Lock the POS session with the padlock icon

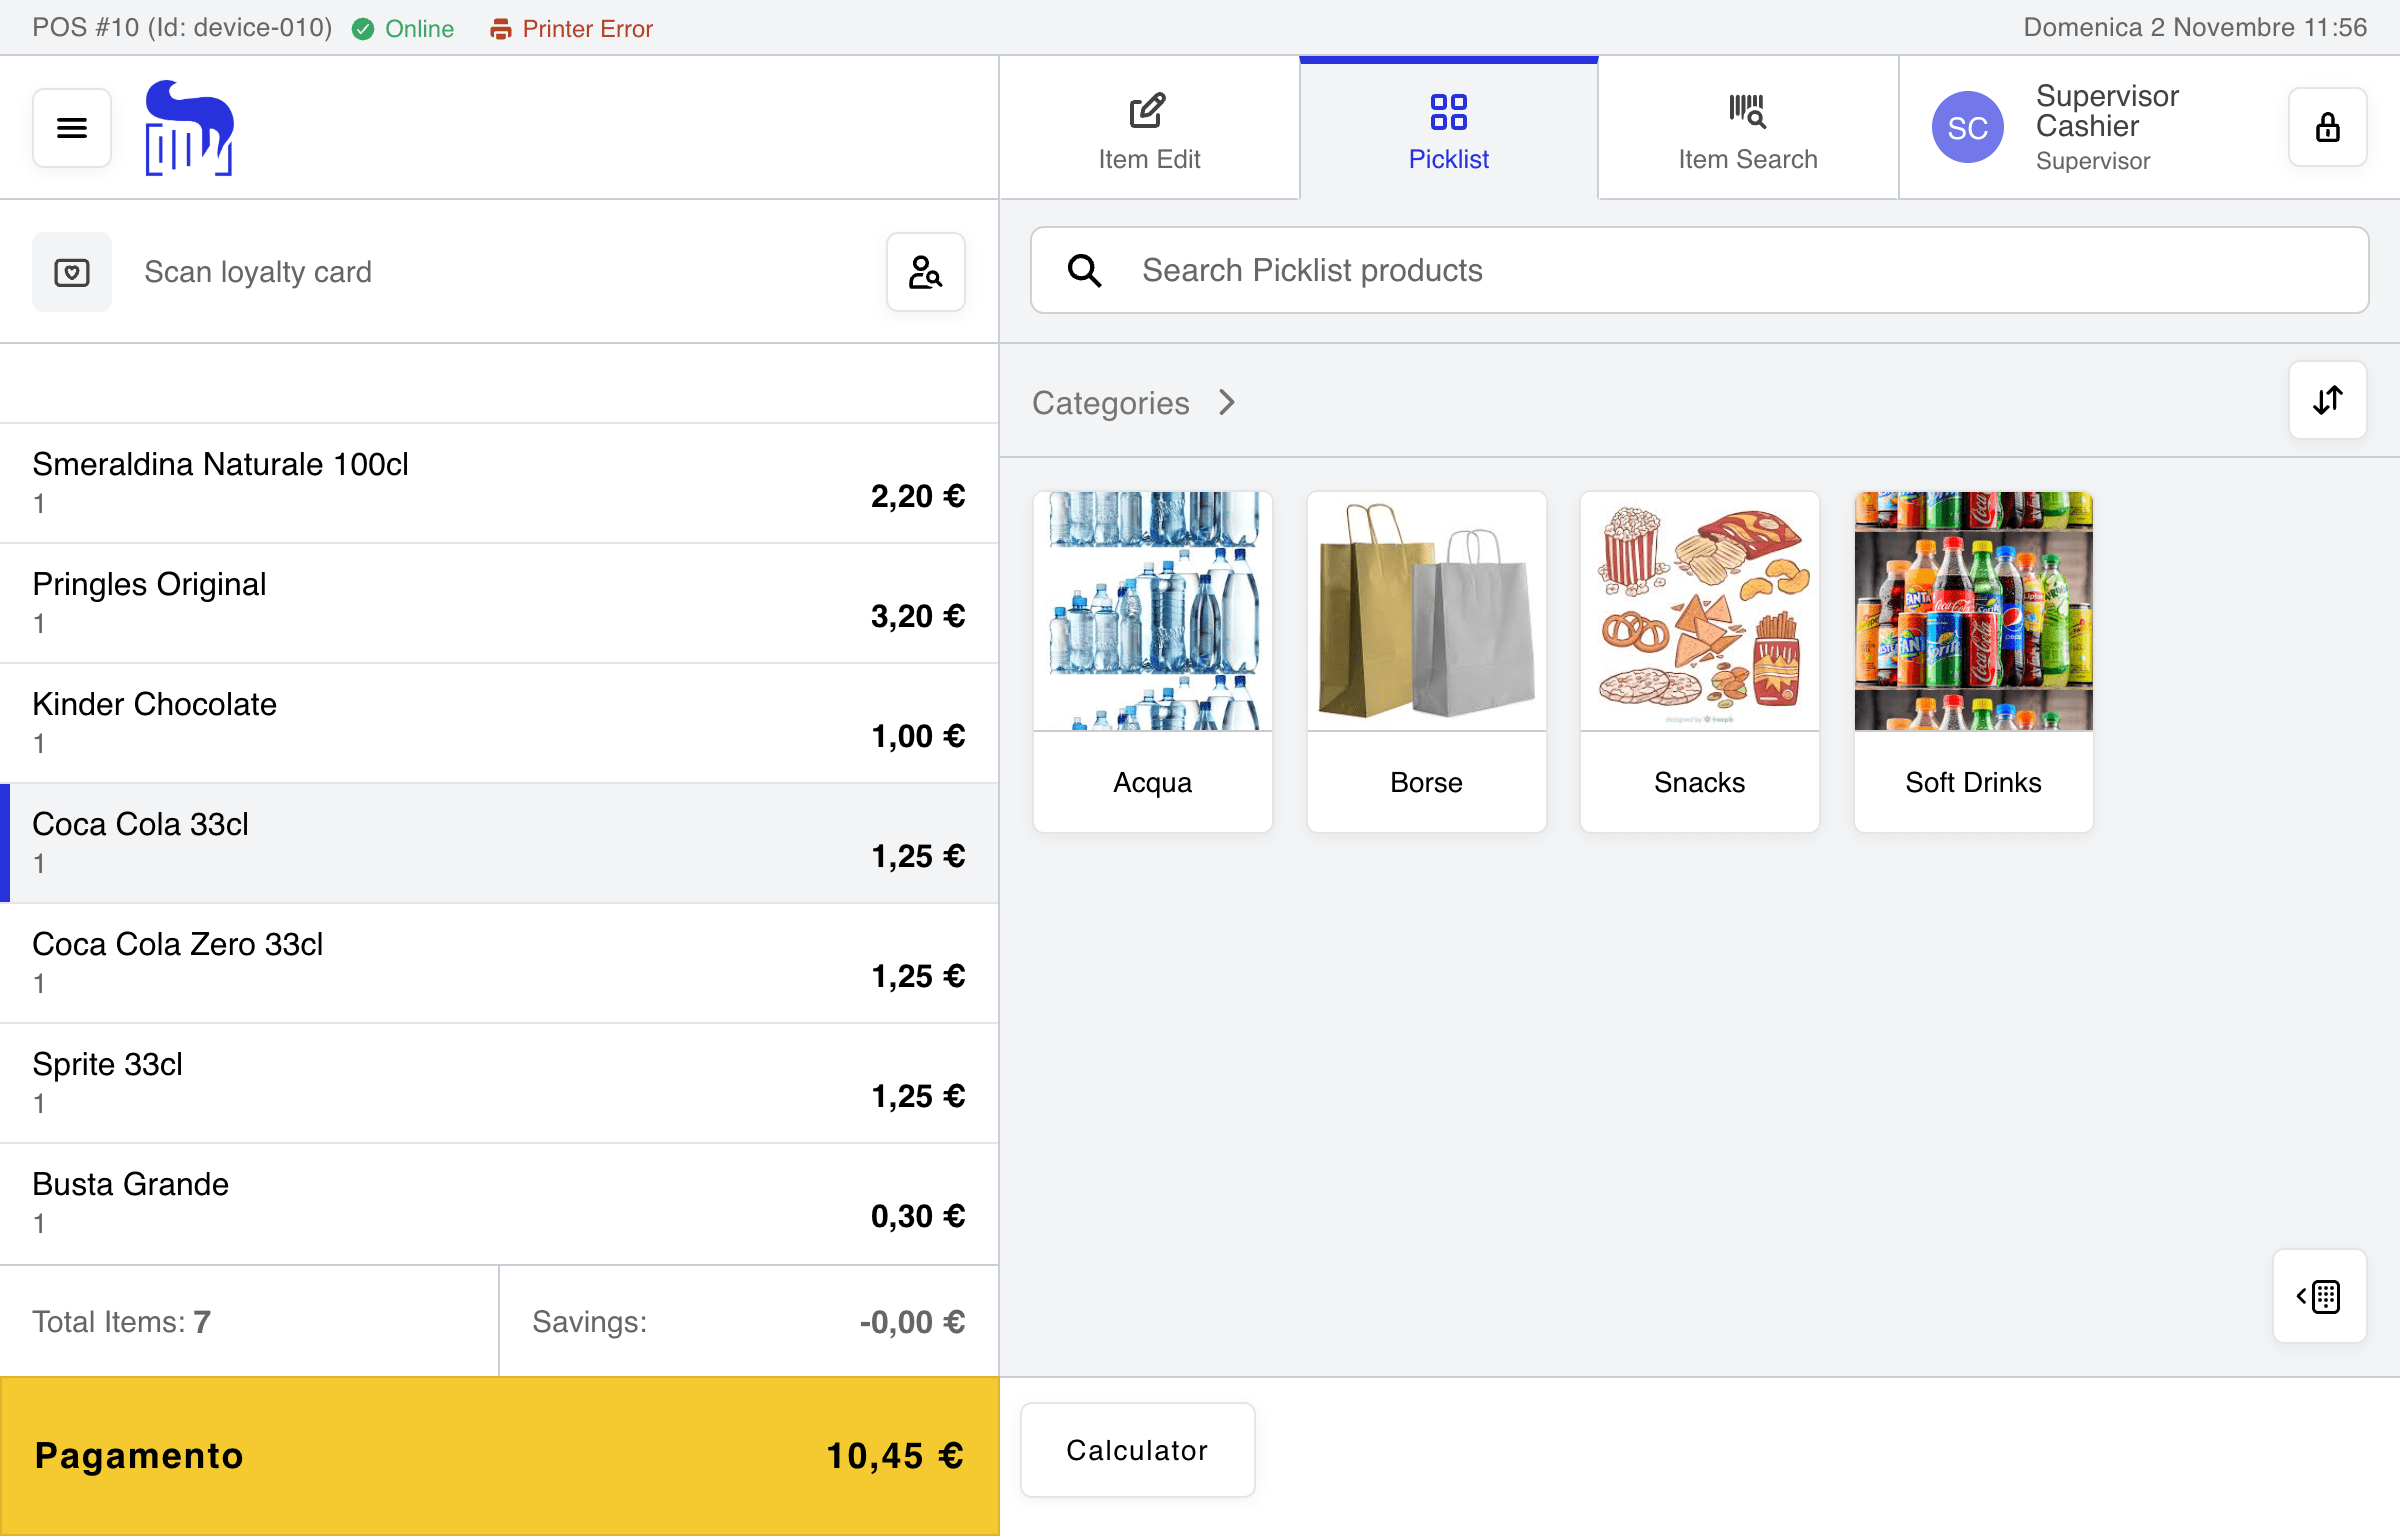(2327, 127)
